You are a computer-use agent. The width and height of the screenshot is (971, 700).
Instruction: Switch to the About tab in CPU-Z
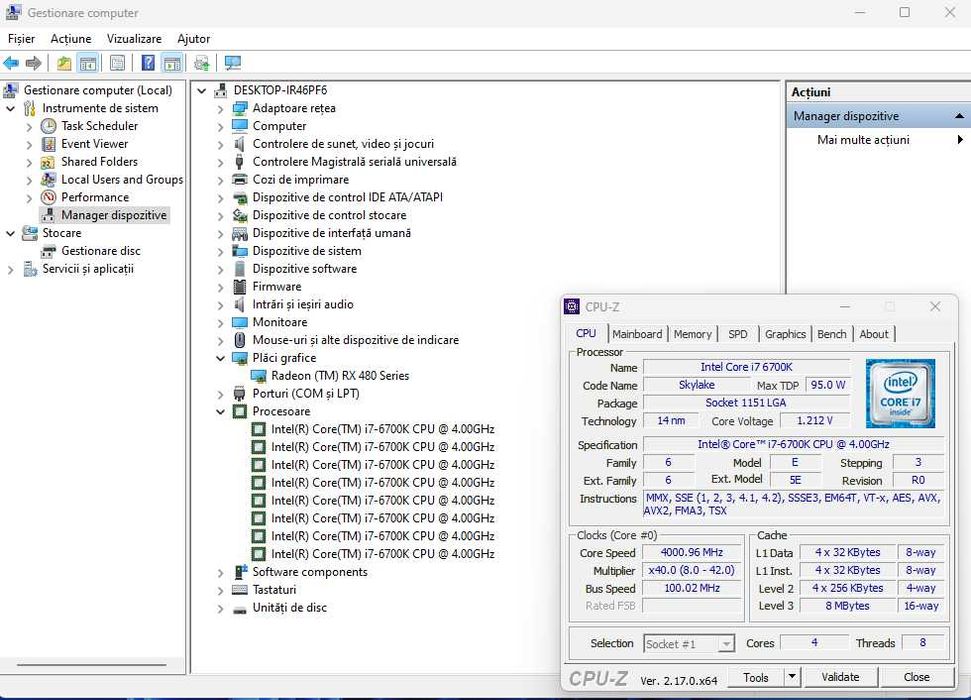pos(874,334)
